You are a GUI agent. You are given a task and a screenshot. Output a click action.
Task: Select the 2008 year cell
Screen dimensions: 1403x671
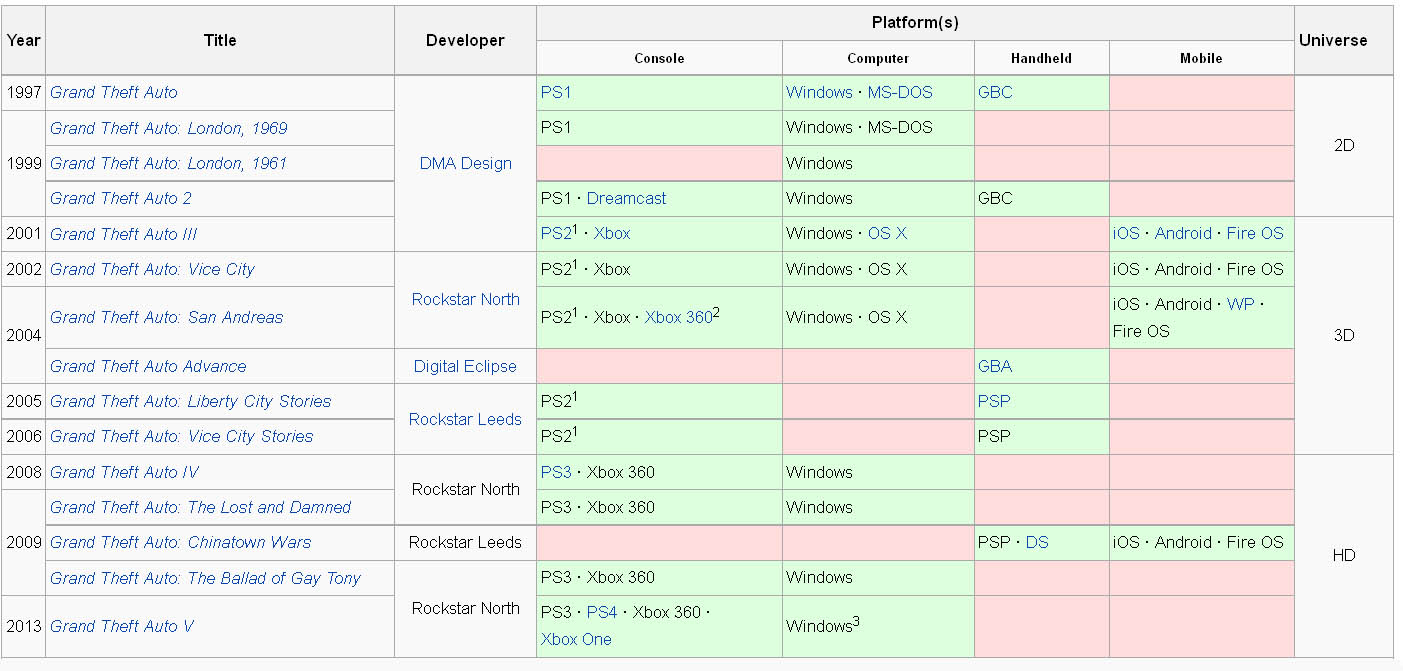[x=24, y=472]
